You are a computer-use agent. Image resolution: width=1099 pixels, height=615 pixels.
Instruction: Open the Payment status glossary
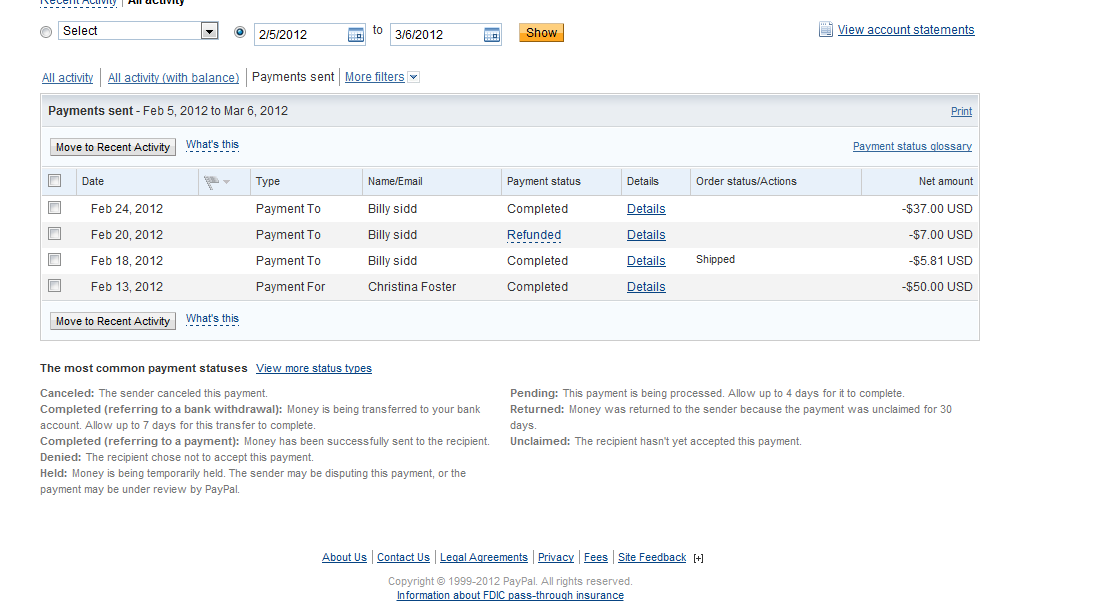pyautogui.click(x=912, y=147)
